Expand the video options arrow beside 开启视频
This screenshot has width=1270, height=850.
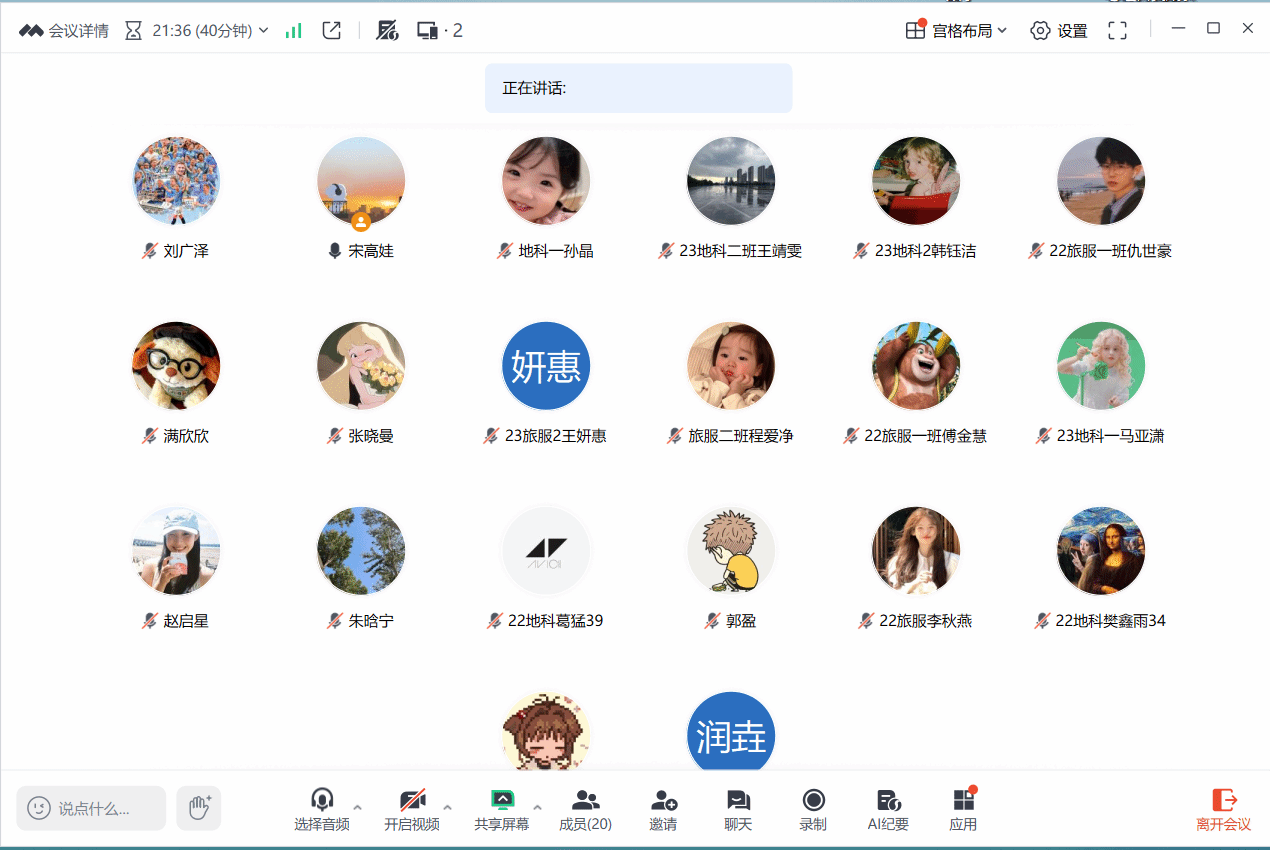click(x=447, y=807)
